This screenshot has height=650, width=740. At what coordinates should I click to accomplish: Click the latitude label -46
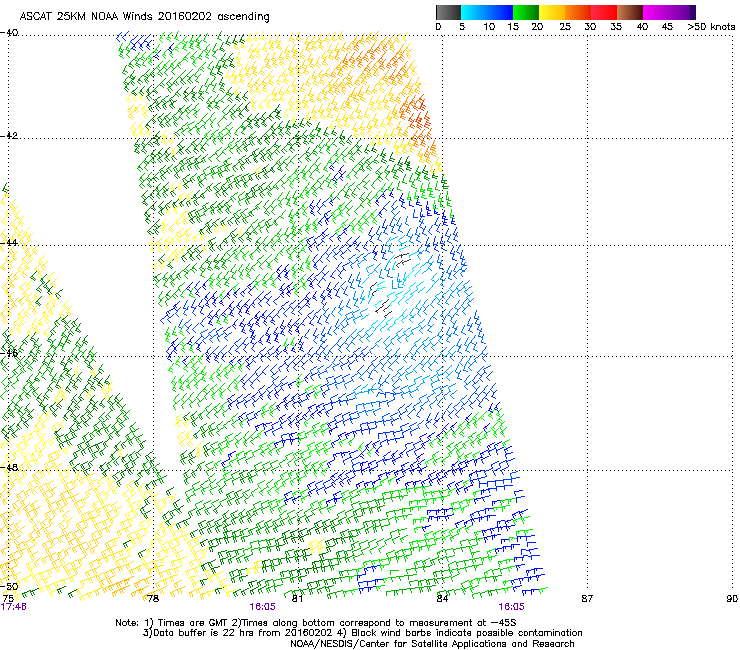pyautogui.click(x=9, y=353)
